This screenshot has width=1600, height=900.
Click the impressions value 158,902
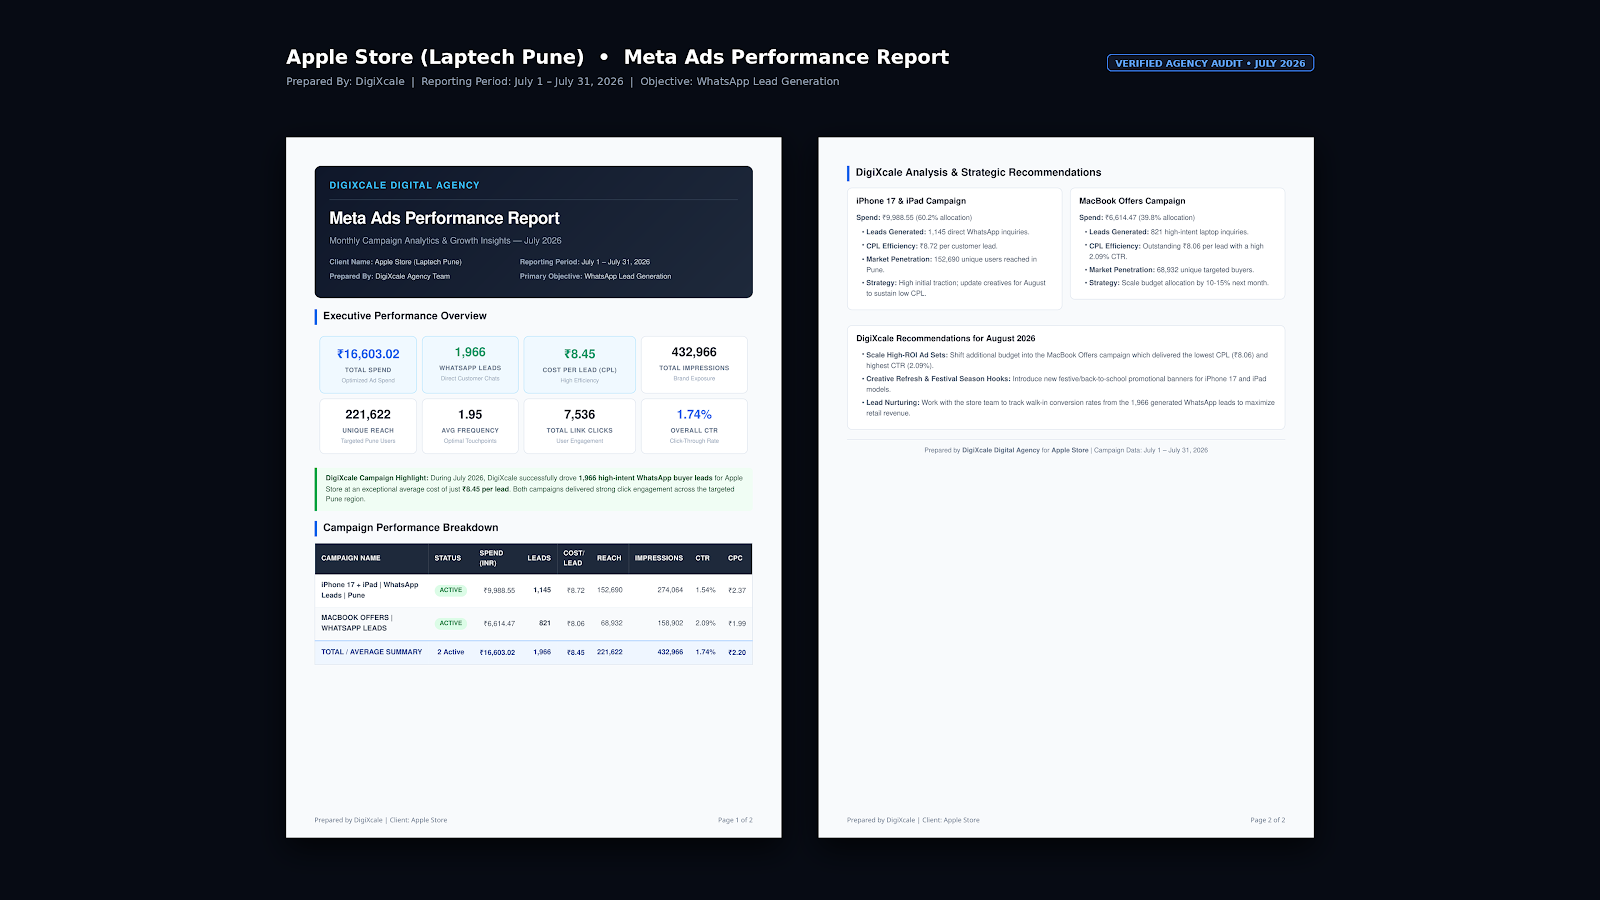point(670,623)
